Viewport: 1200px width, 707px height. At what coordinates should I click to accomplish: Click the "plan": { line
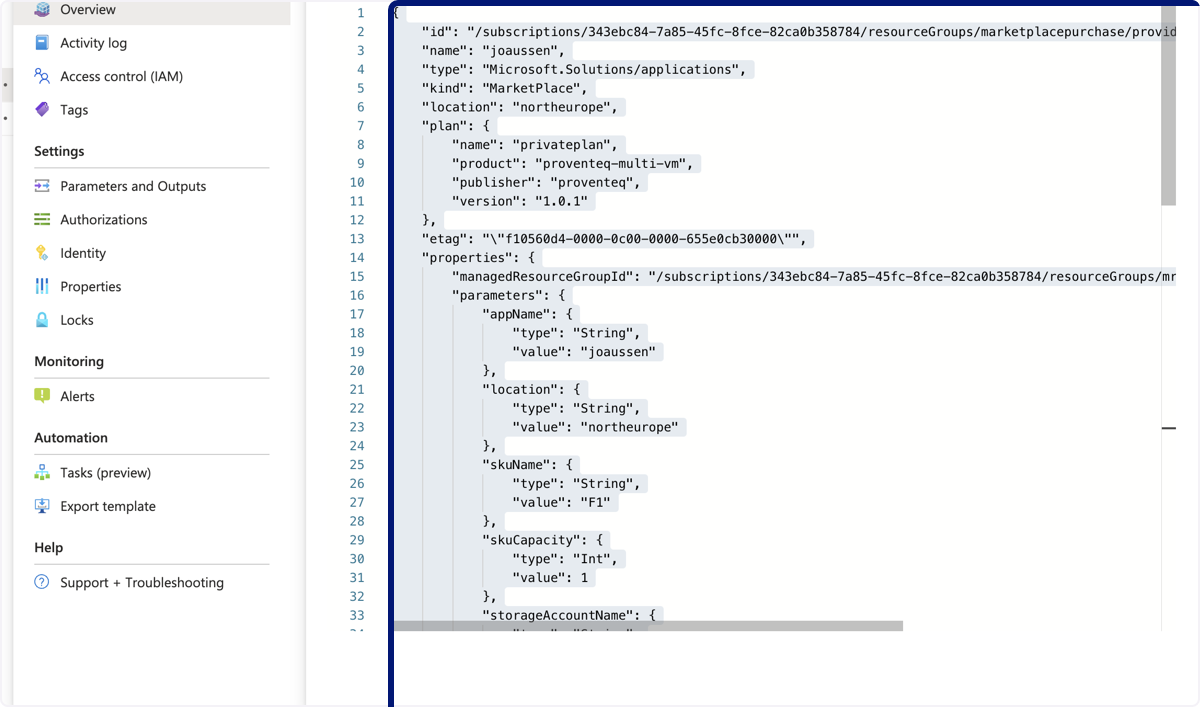pos(456,126)
